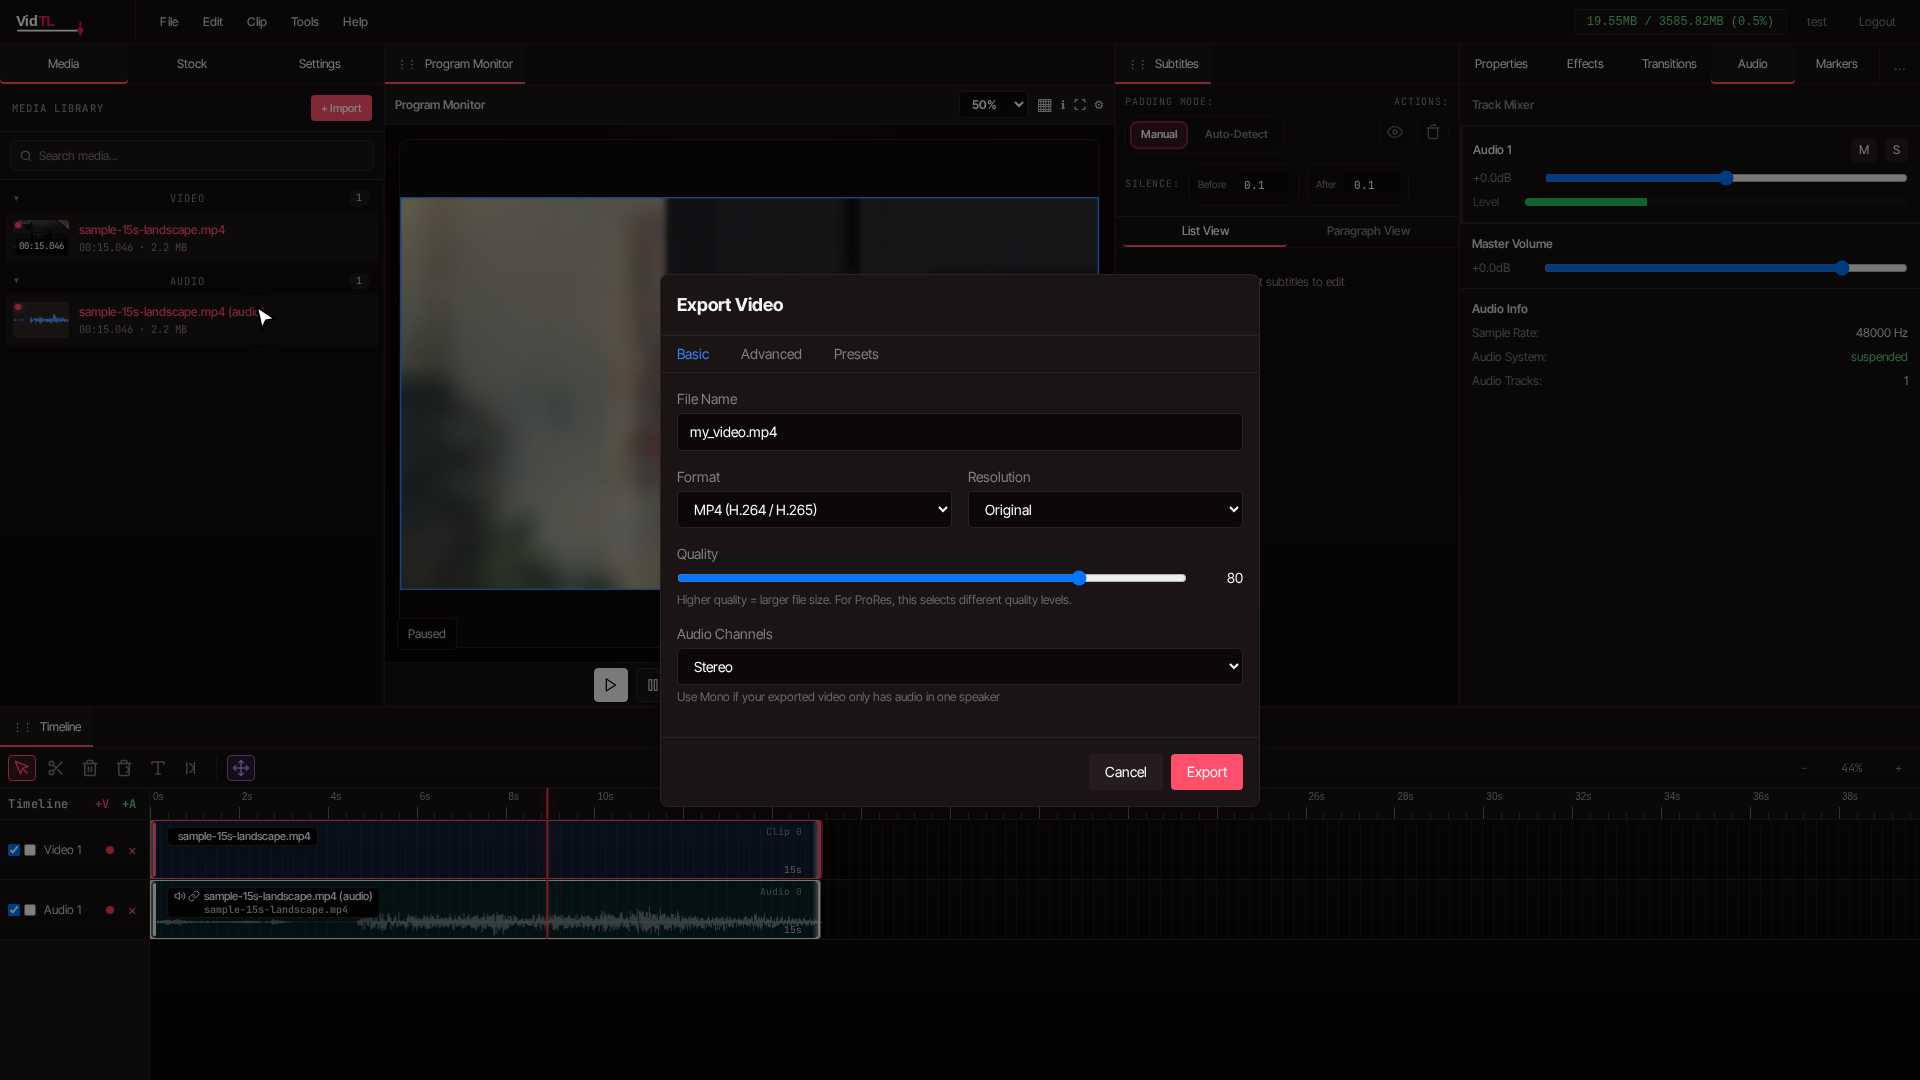This screenshot has height=1080, width=1920.
Task: Click the Search media field
Action: [192, 156]
